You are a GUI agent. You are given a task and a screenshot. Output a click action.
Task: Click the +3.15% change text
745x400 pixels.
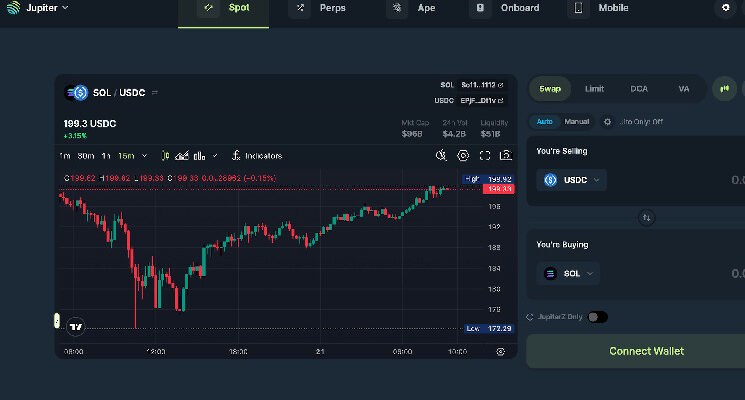click(75, 136)
